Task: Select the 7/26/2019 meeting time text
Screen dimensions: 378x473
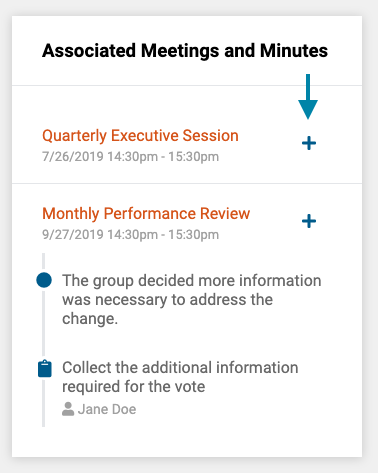Action: pyautogui.click(x=130, y=157)
